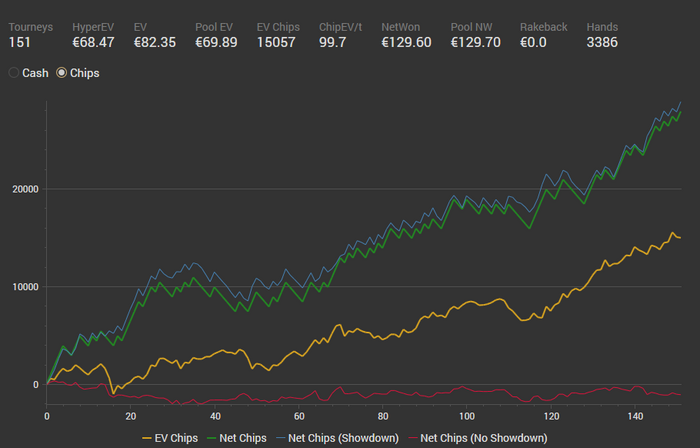Click the EV Chips value 15057
This screenshot has height=448, width=700.
[x=276, y=42]
